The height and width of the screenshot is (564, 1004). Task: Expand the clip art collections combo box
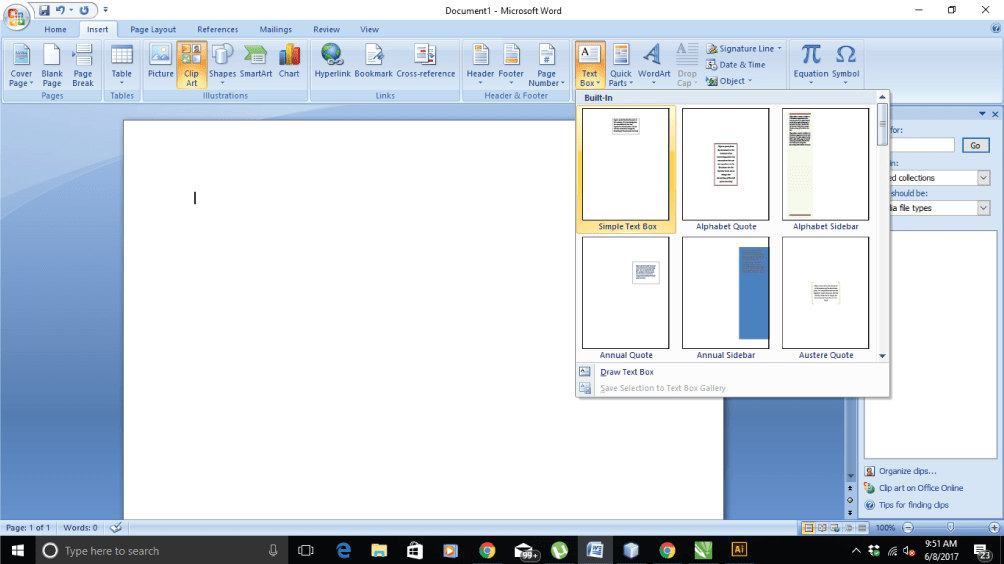point(984,178)
